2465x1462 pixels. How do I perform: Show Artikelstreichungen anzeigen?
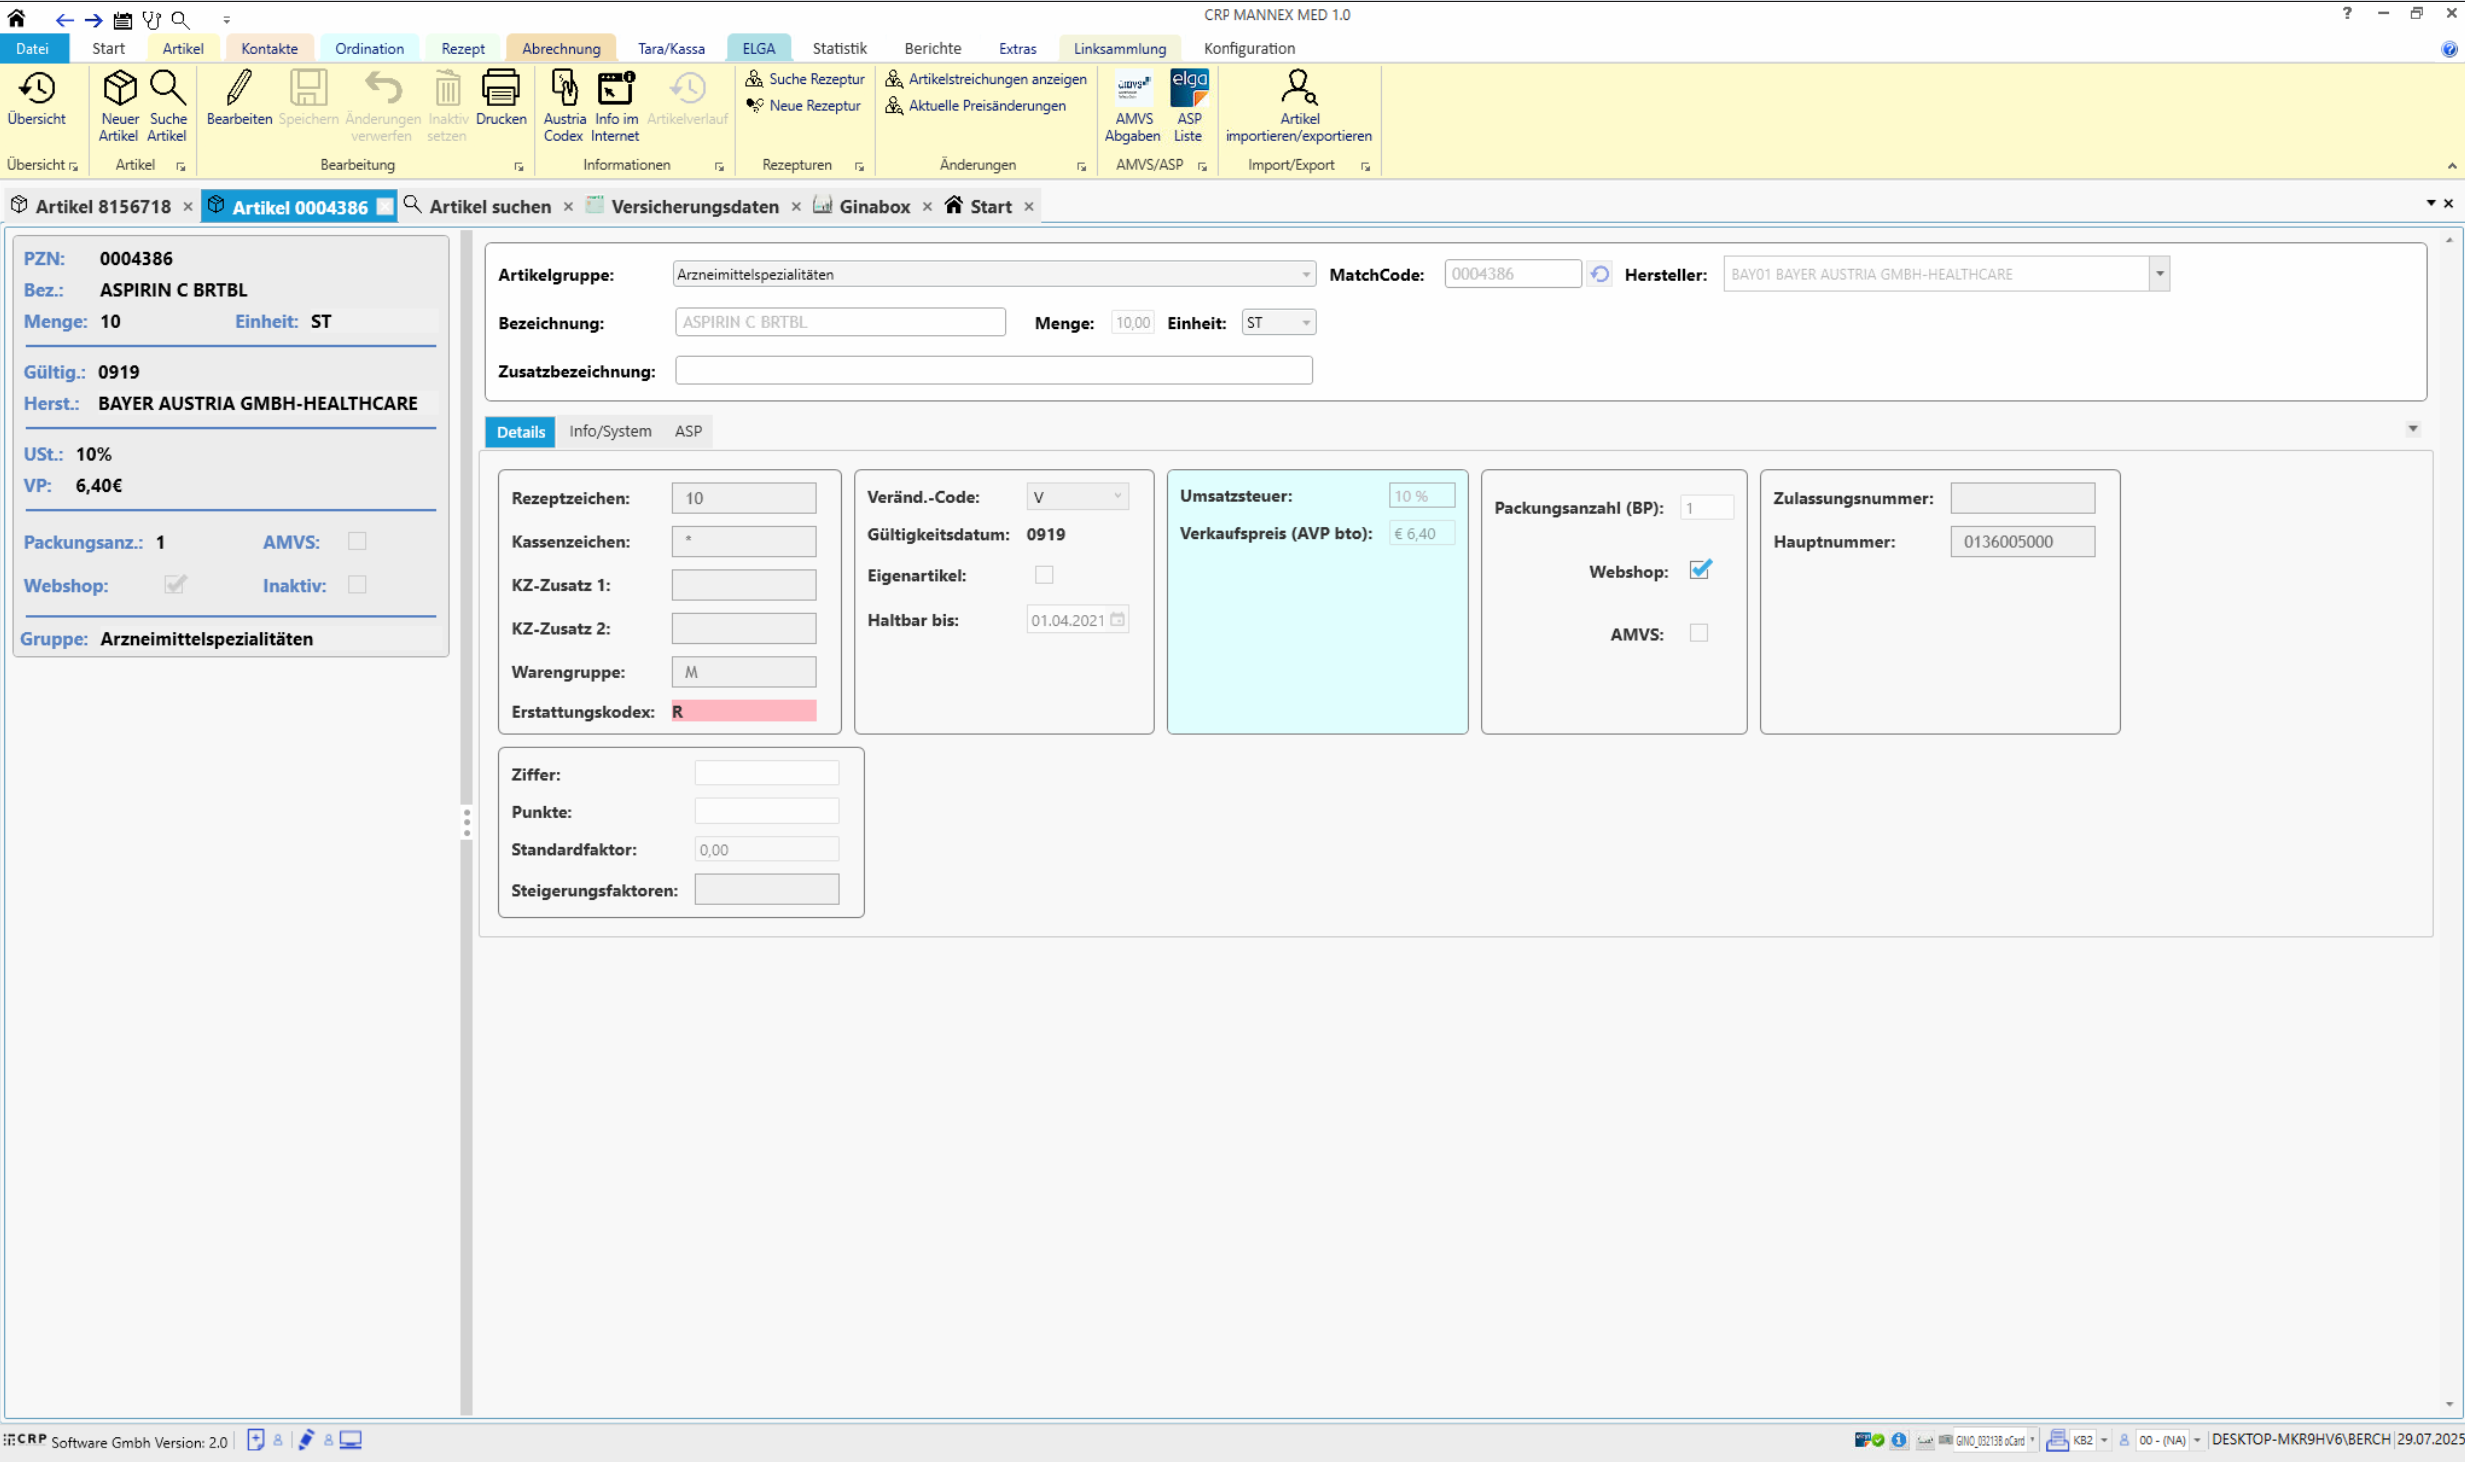(986, 79)
